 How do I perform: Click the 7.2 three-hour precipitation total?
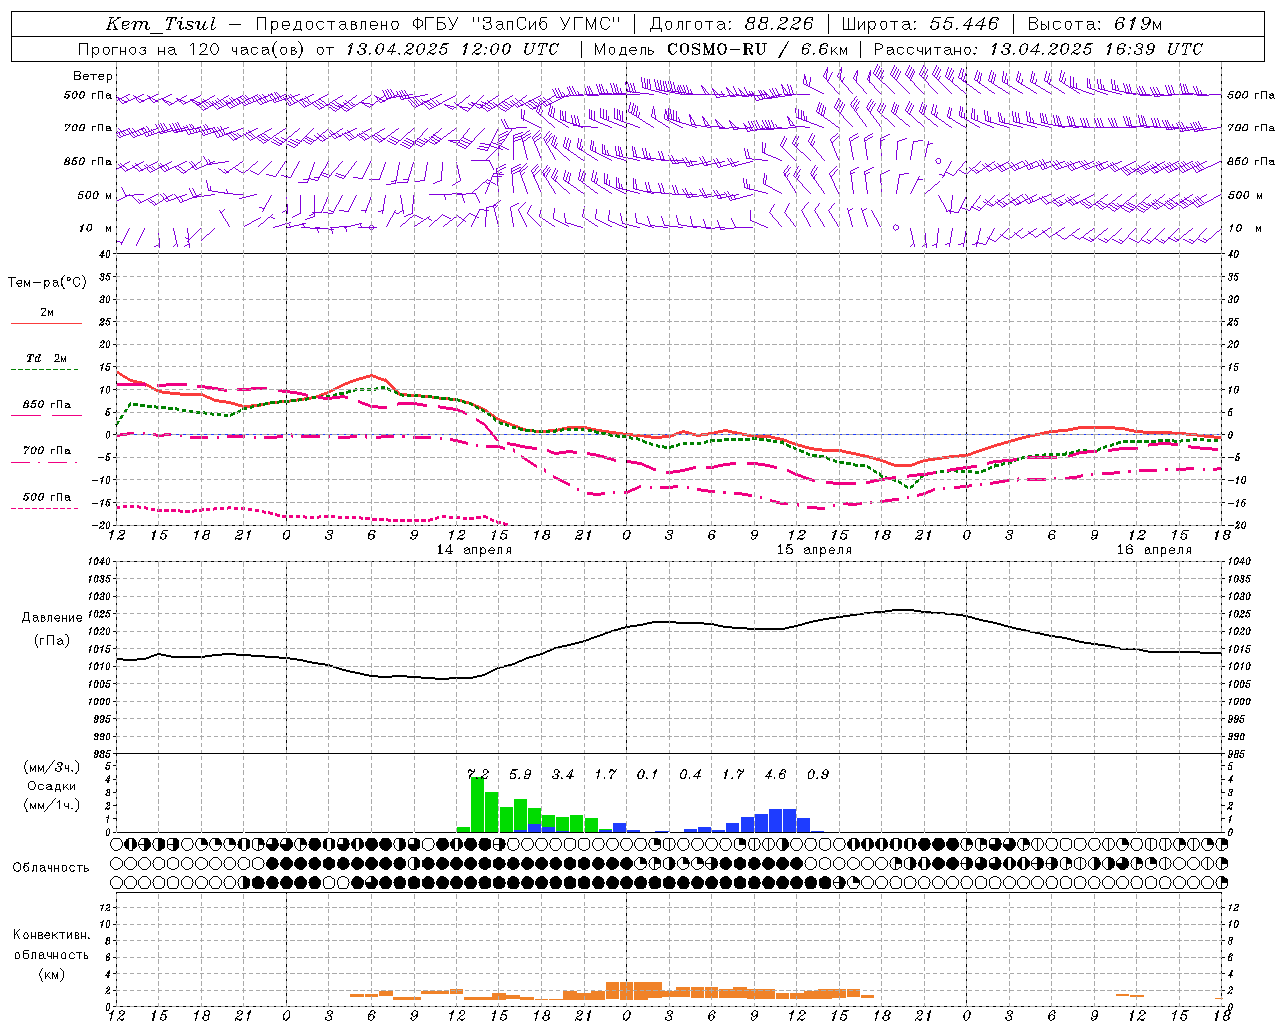[478, 774]
